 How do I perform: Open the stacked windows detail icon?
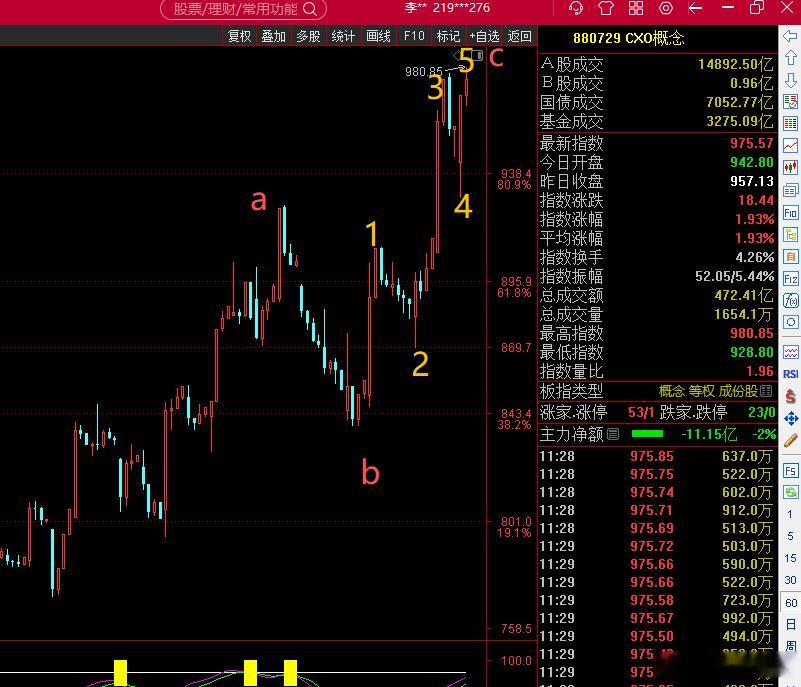pos(790,190)
